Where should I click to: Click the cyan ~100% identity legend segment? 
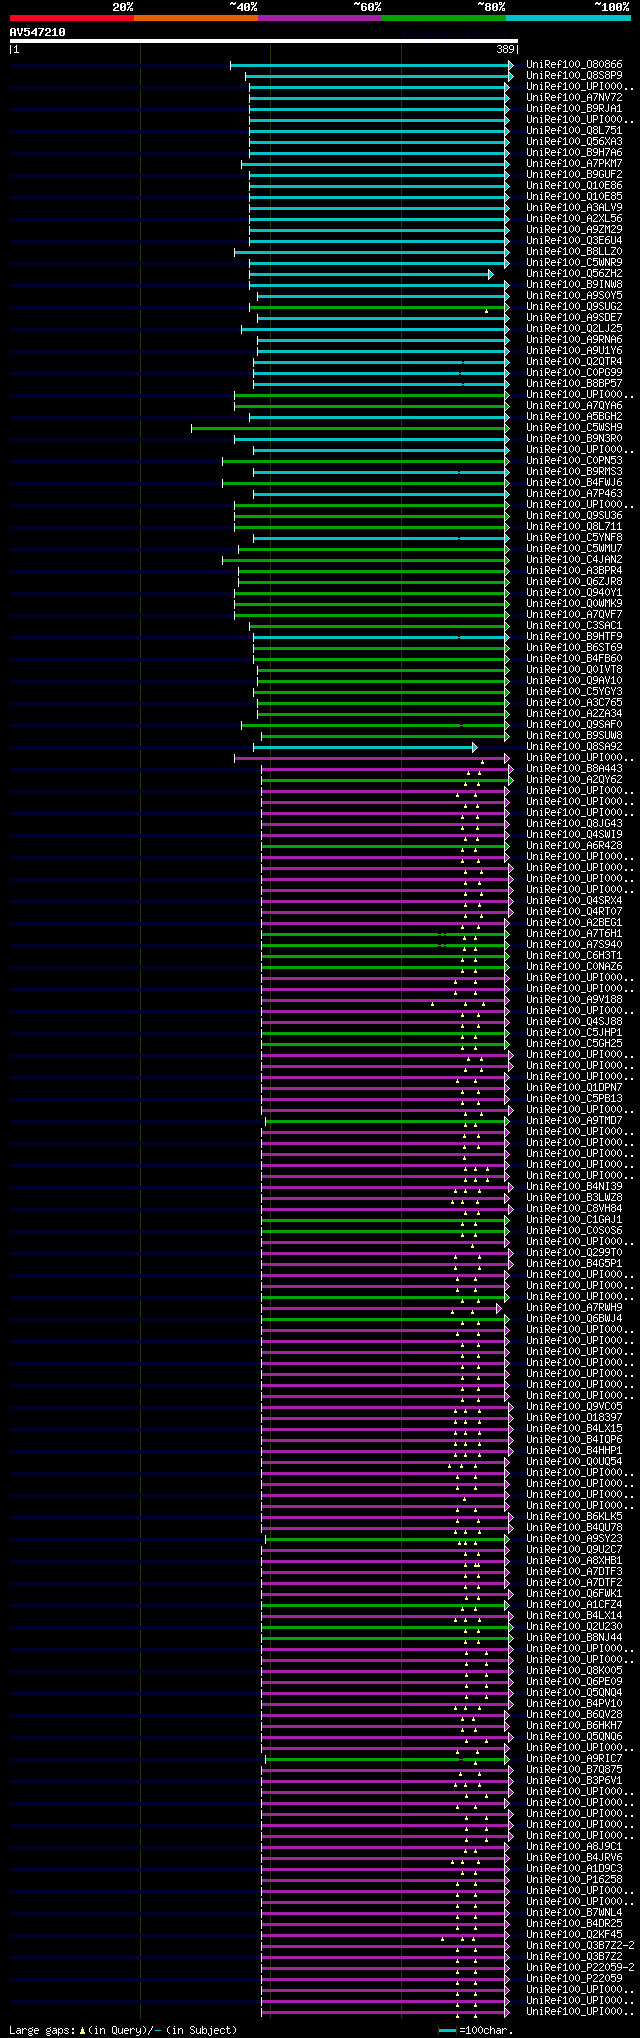pos(568,18)
